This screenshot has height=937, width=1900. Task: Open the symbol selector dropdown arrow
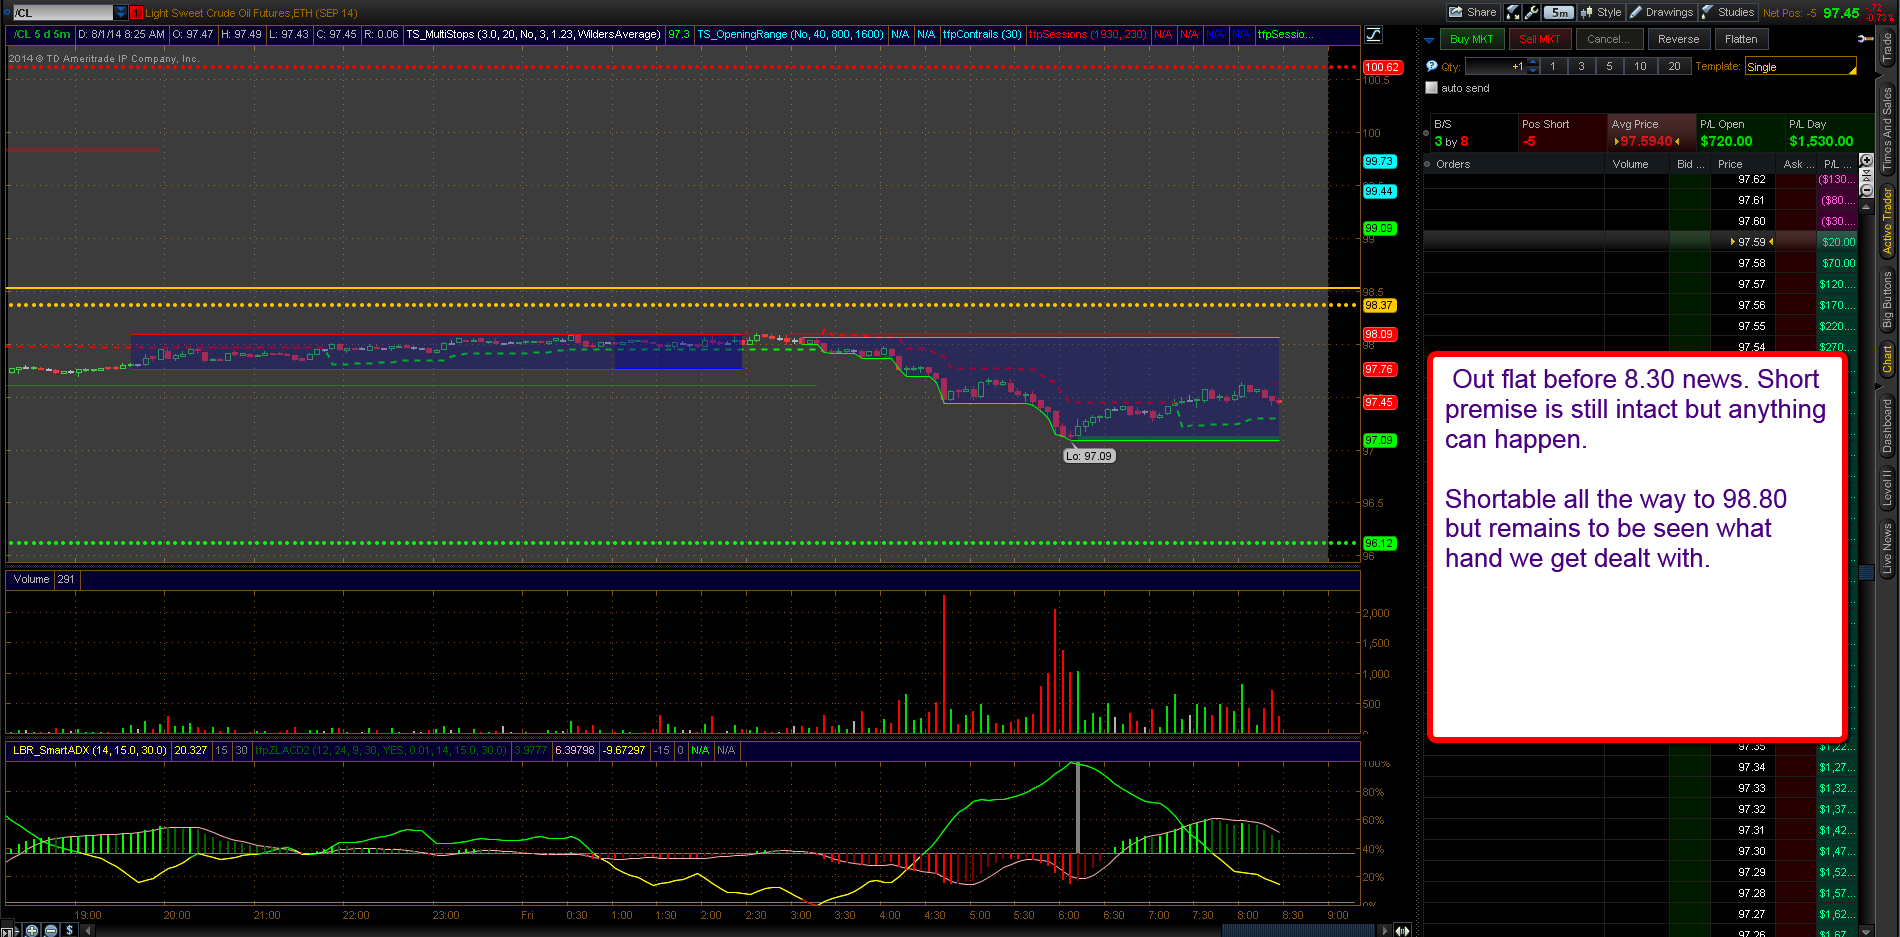pos(121,13)
